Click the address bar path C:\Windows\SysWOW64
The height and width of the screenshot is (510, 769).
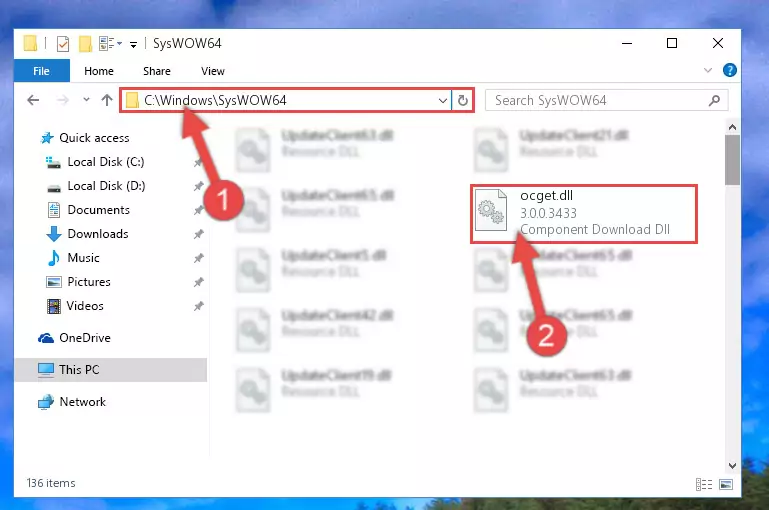click(215, 101)
